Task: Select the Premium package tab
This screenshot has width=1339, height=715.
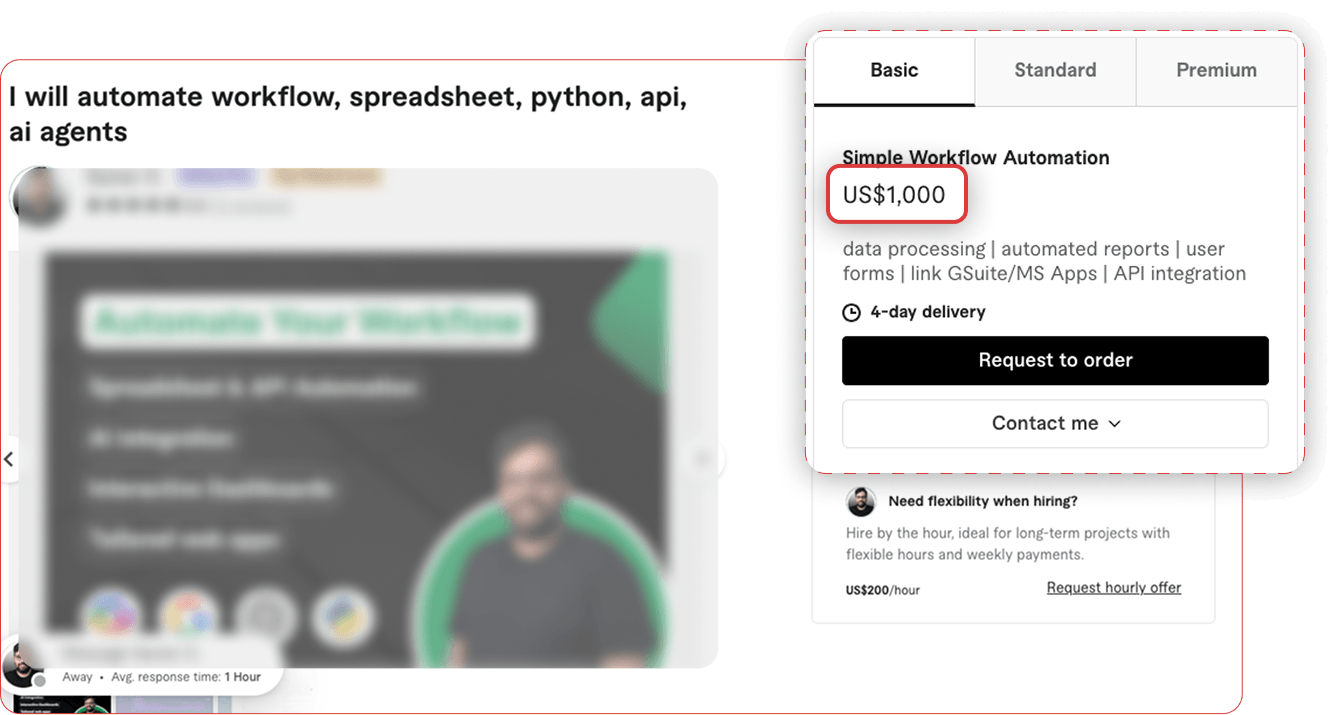Action: point(1216,71)
